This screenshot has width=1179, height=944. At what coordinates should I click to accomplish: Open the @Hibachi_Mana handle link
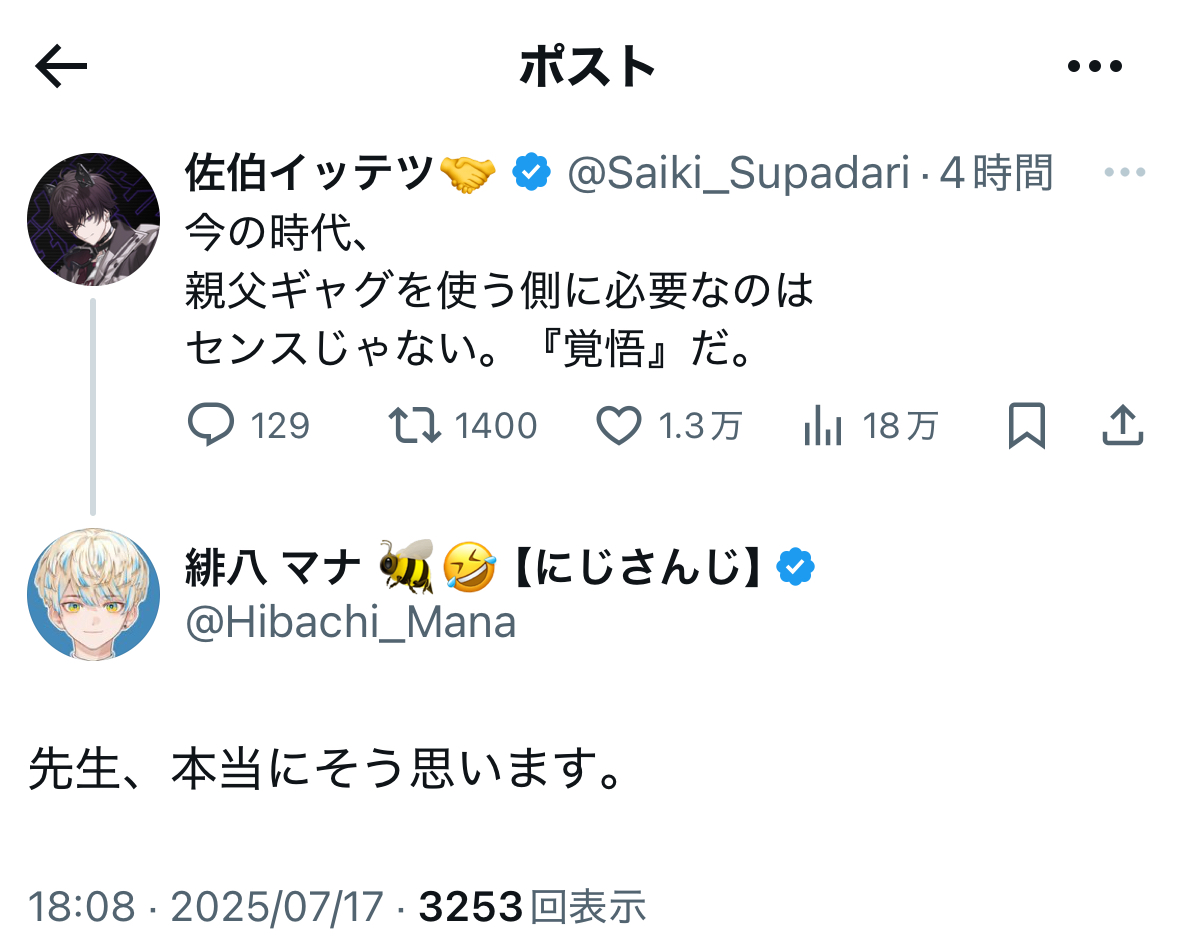click(x=351, y=623)
